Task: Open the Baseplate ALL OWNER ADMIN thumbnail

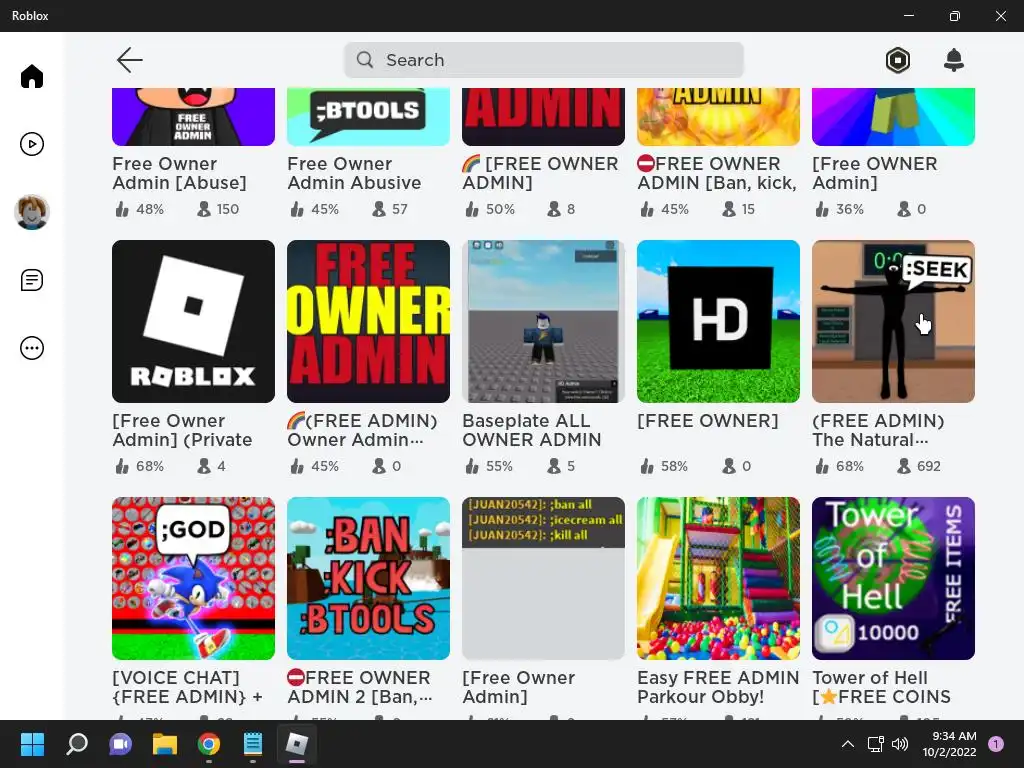Action: click(543, 321)
